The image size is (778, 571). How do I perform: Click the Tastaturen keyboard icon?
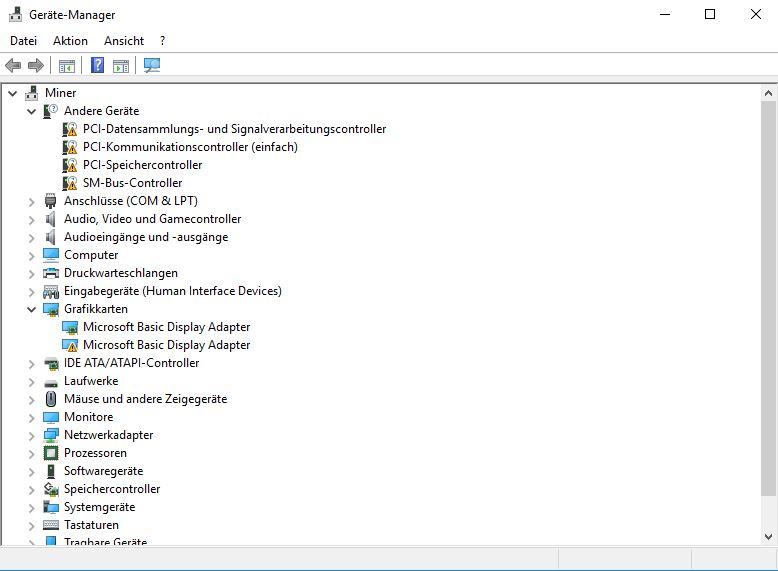[51, 525]
